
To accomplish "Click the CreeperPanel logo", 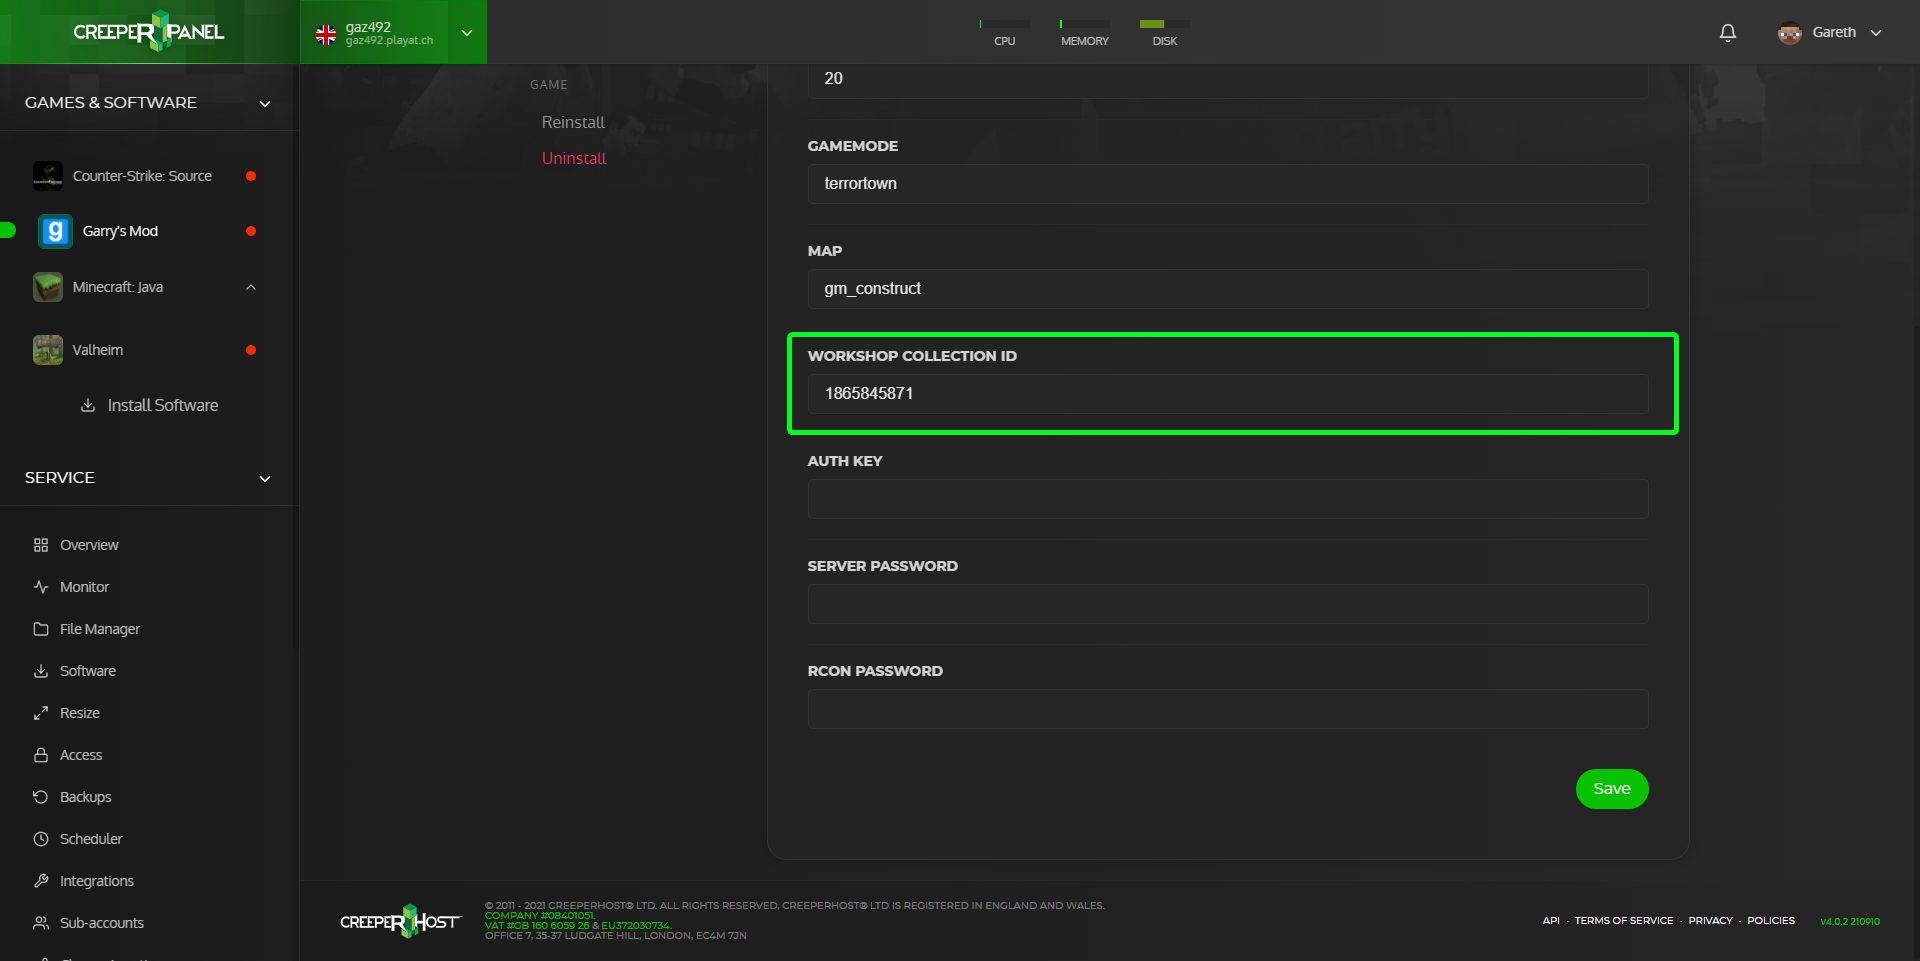I will [149, 31].
